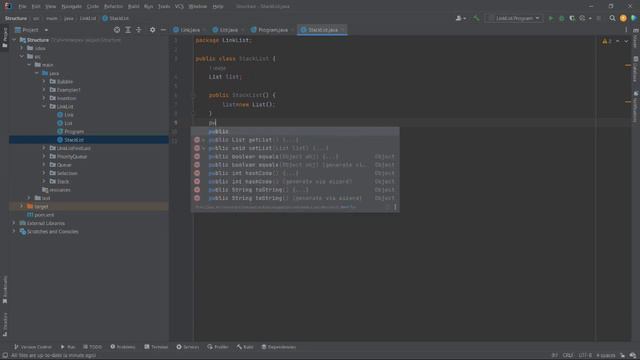
Task: Click Expand All icon in Project panel
Action: coord(128,30)
